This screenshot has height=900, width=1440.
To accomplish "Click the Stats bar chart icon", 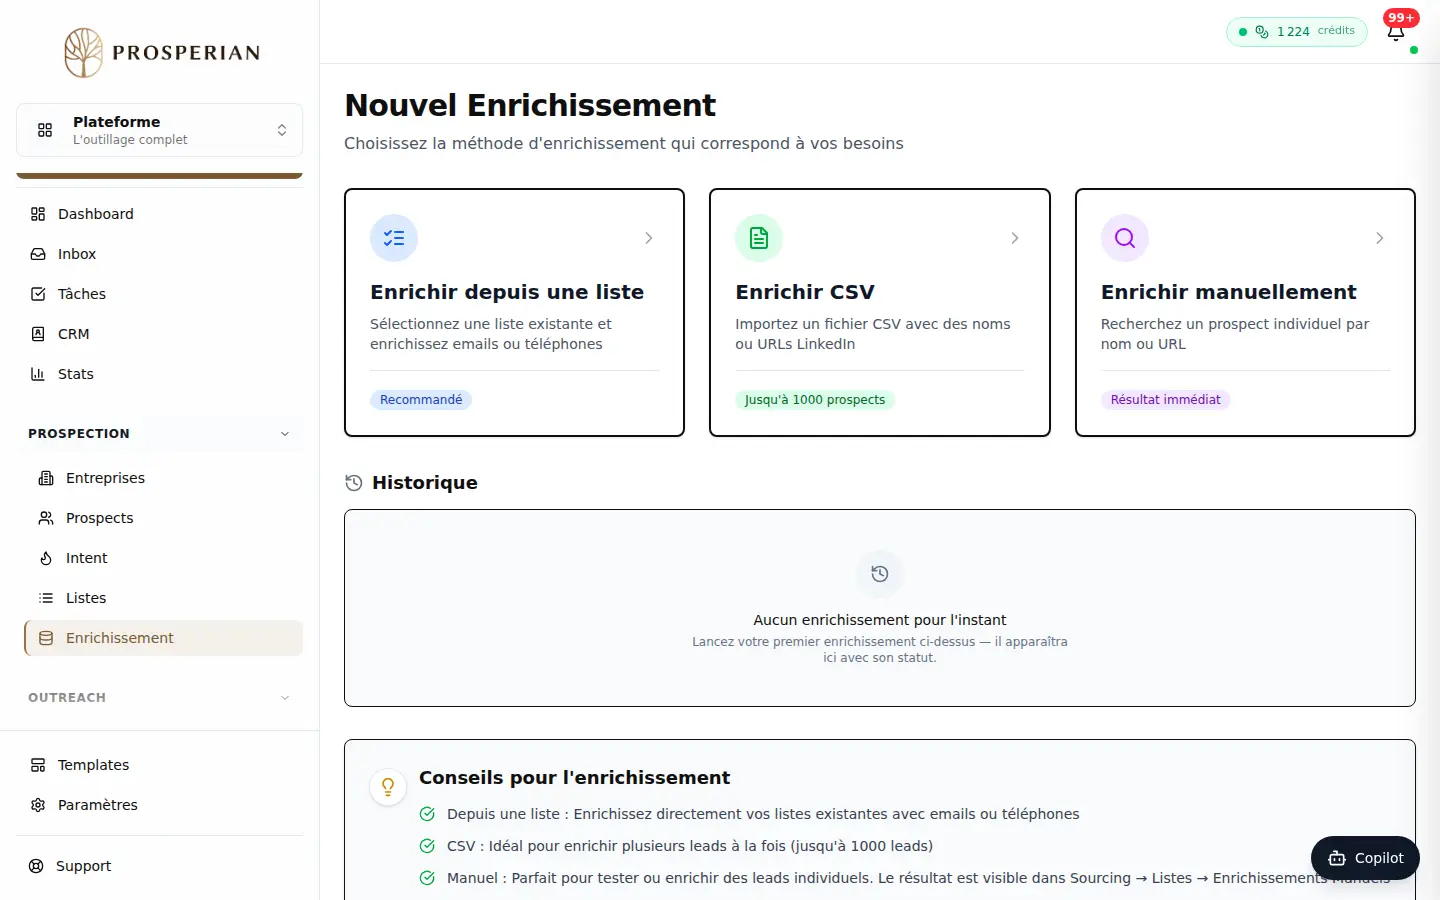I will [x=38, y=374].
